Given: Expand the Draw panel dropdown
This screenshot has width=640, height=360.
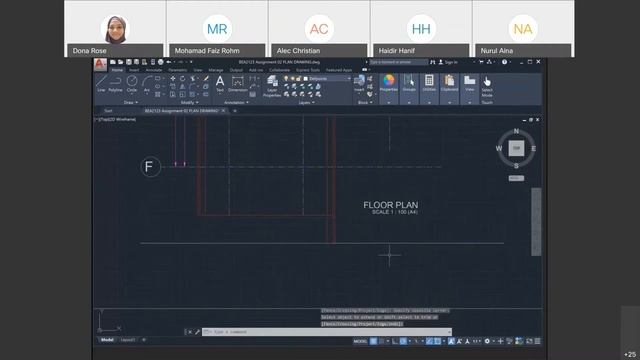Looking at the screenshot, I should (x=131, y=102).
